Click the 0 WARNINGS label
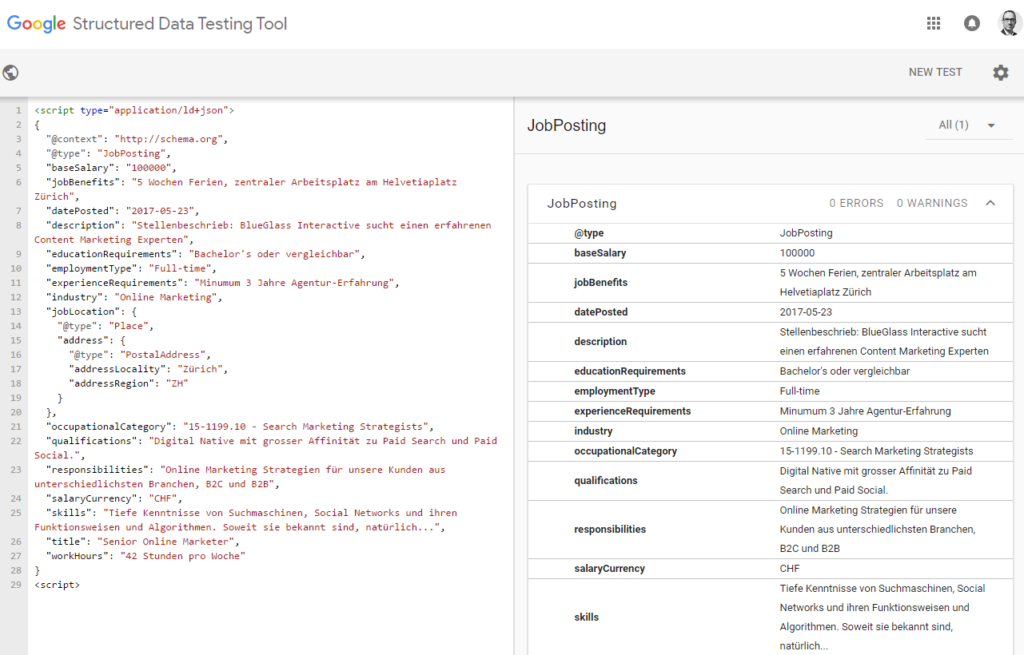 coord(931,203)
